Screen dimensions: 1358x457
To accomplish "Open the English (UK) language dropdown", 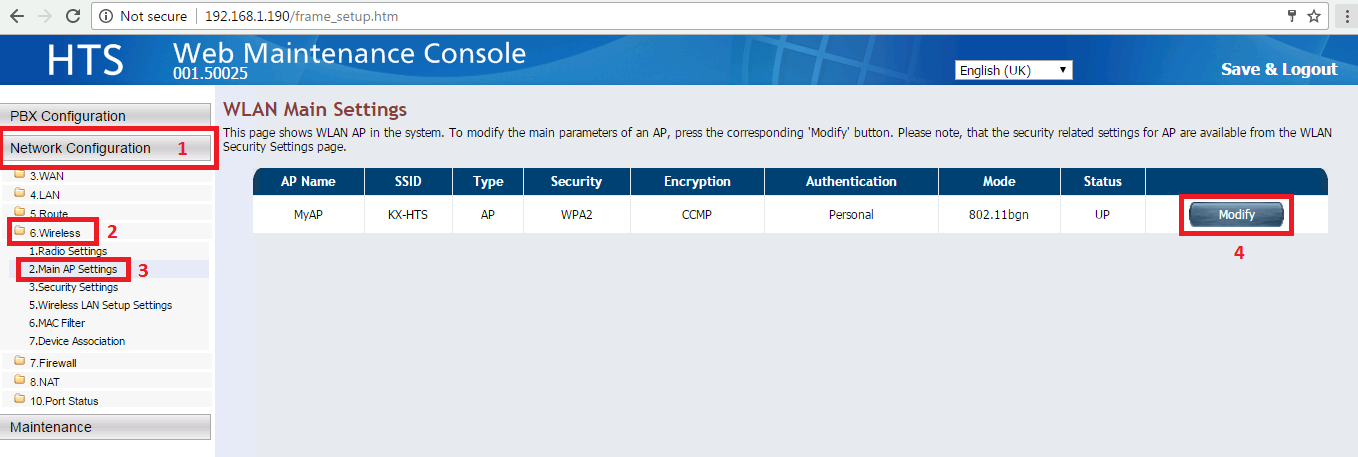I will tap(1013, 70).
